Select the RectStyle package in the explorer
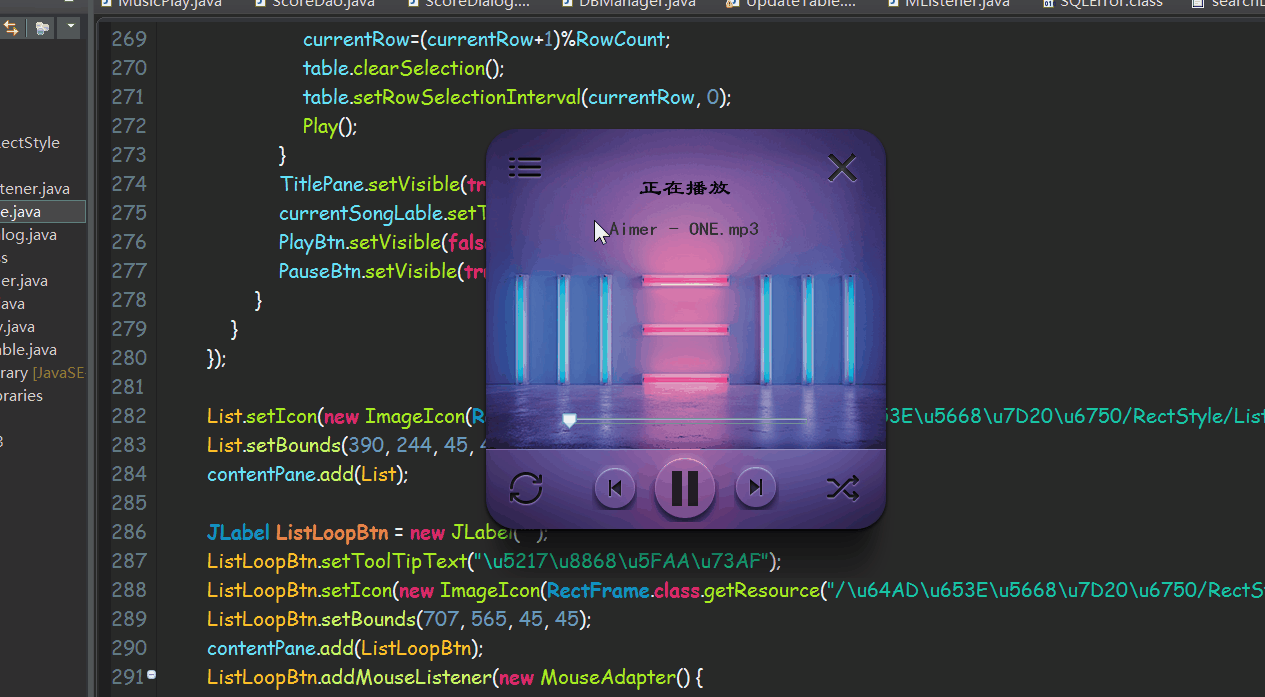 (x=30, y=143)
